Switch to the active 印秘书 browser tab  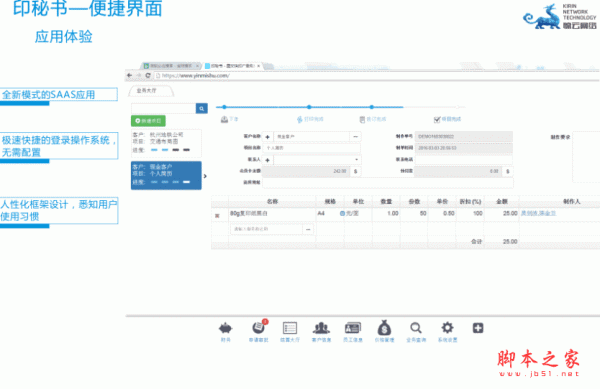[x=232, y=66]
